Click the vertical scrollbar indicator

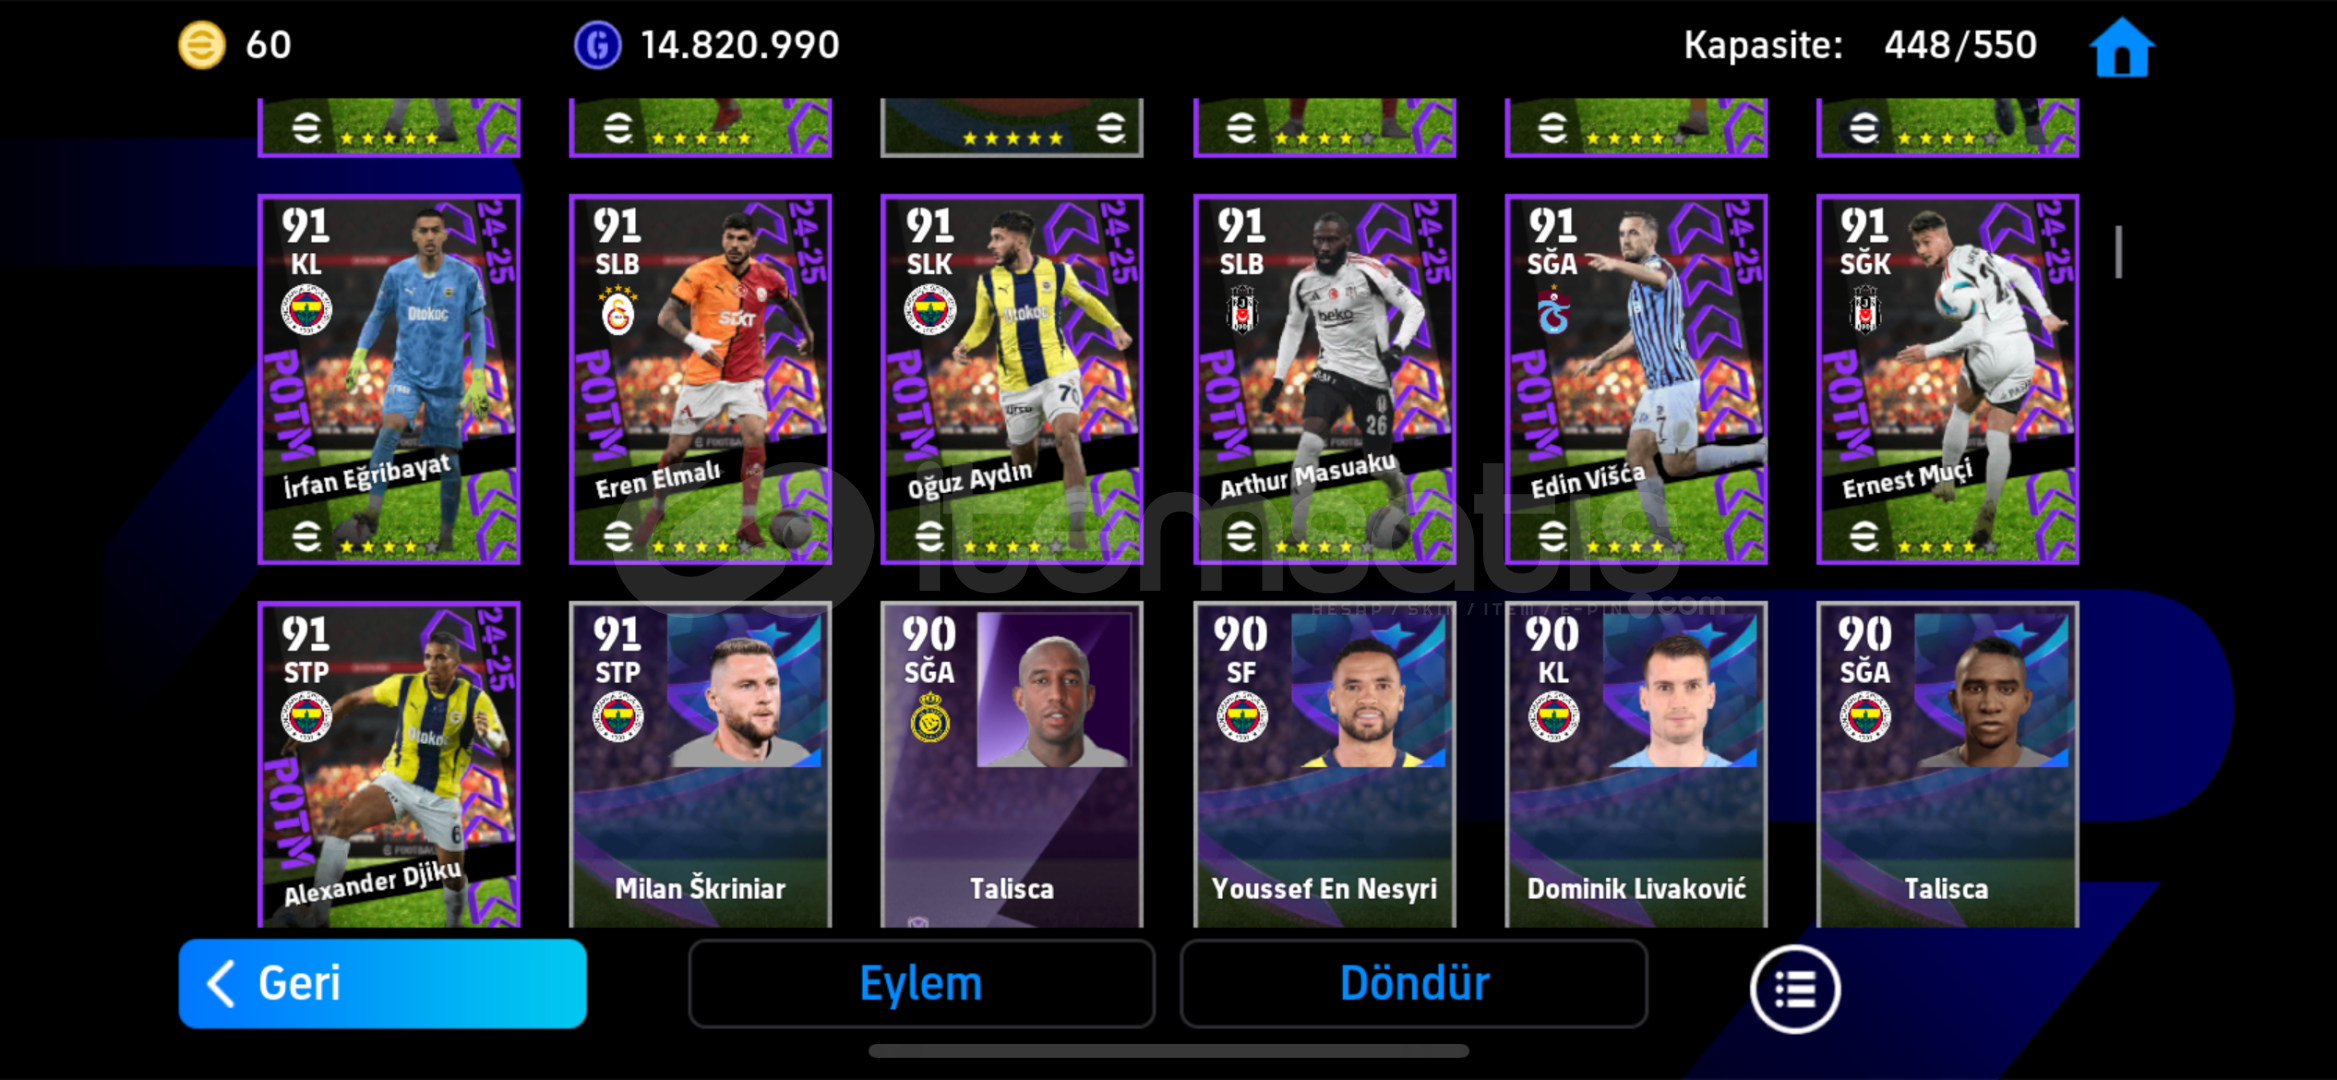[x=2118, y=252]
